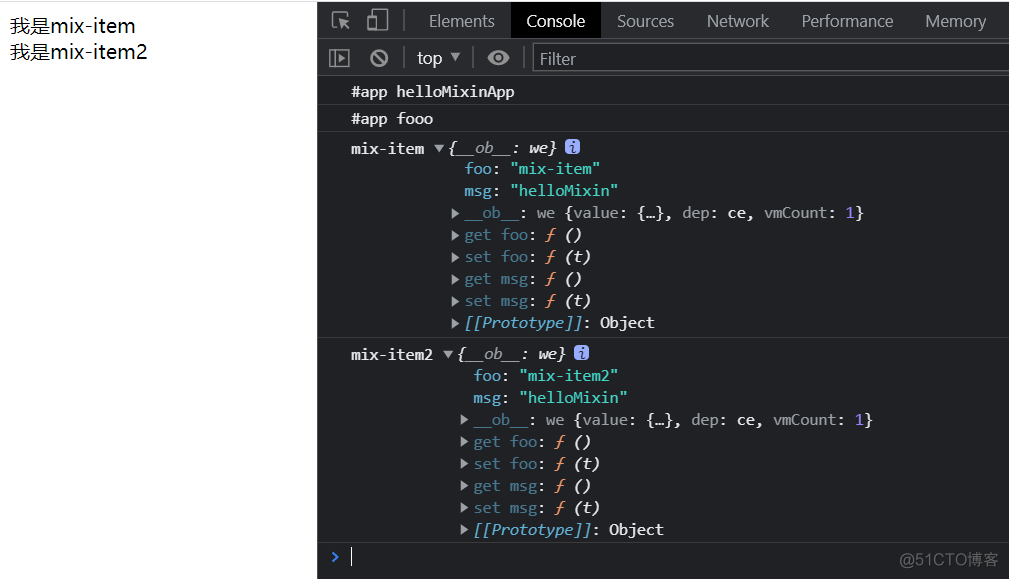Screen dimensions: 1009x579
Task: Clear console with the ban icon
Action: (x=379, y=59)
